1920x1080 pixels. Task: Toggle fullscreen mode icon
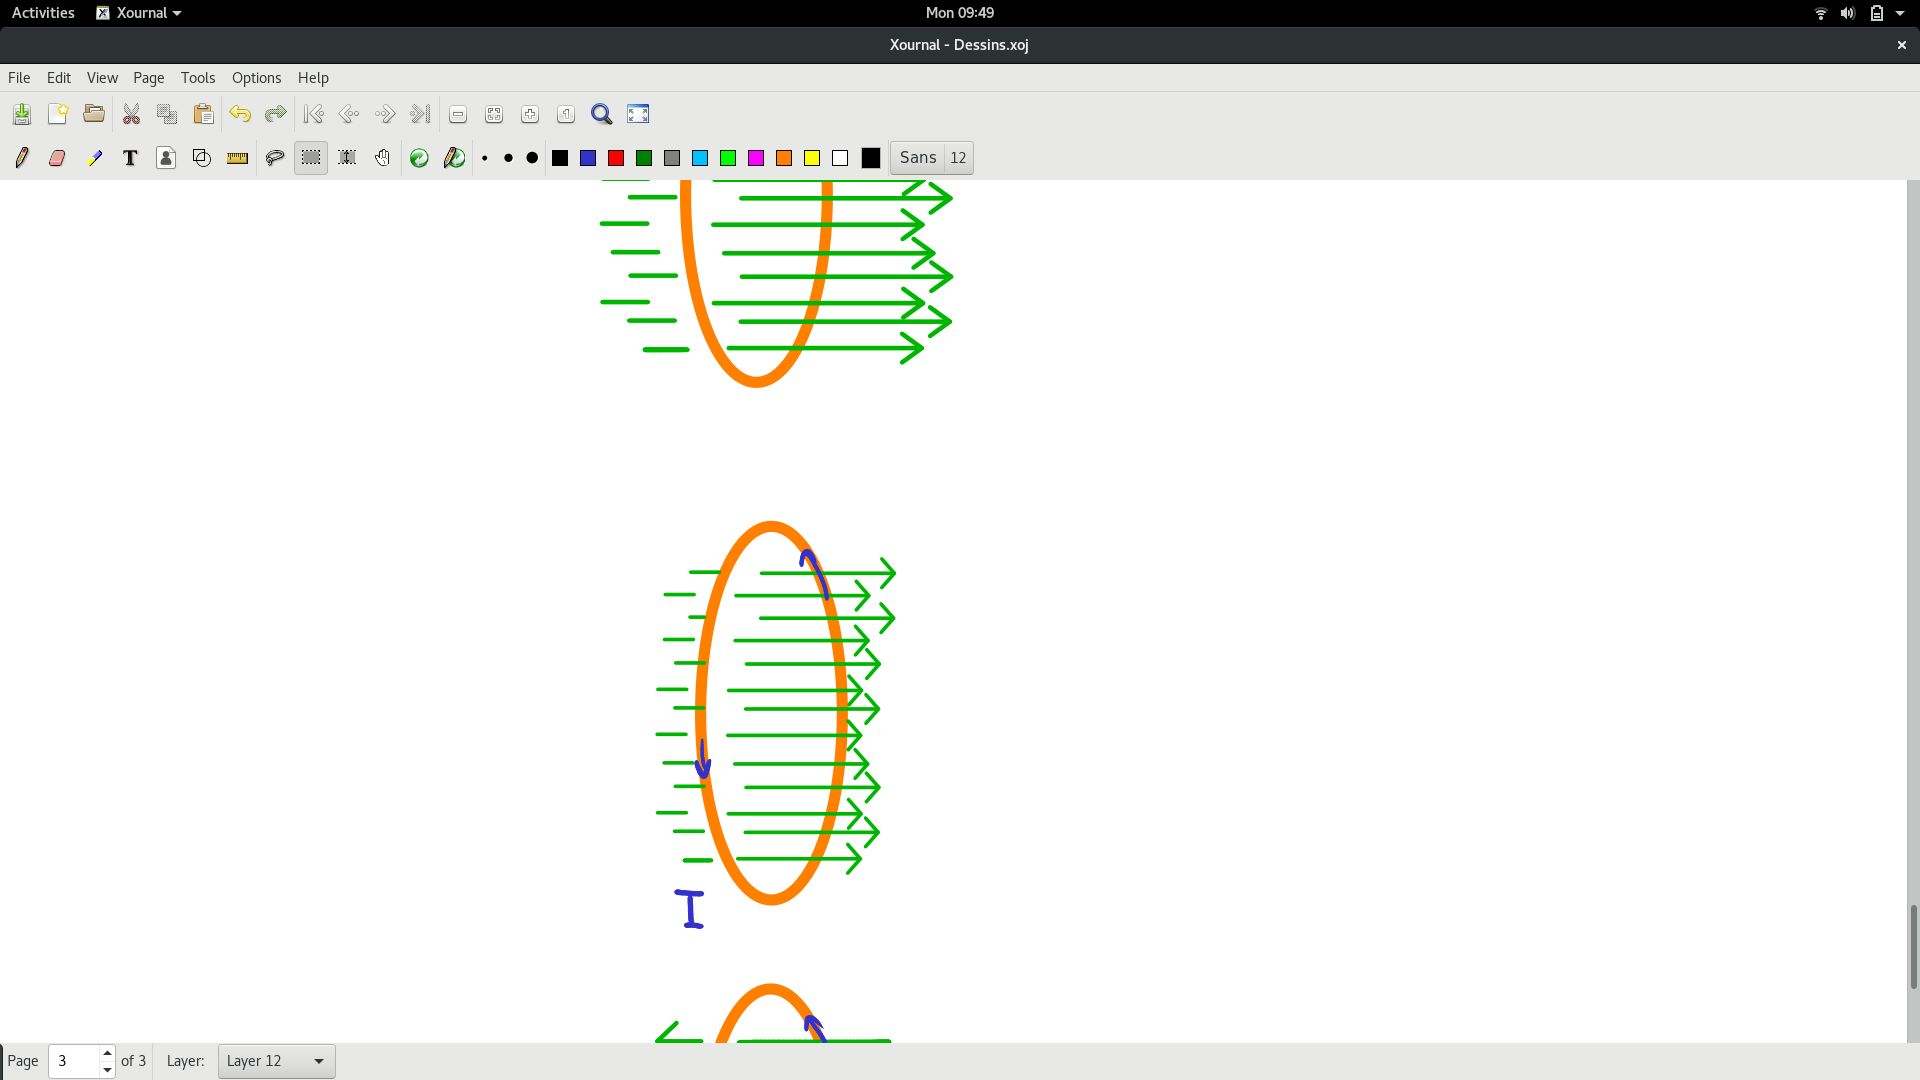click(x=638, y=114)
